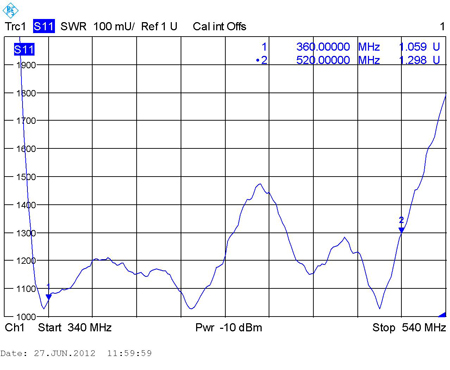Viewport: 450px width, 370px height.
Task: Click the 1.059 U marker 1 value
Action: [x=419, y=47]
